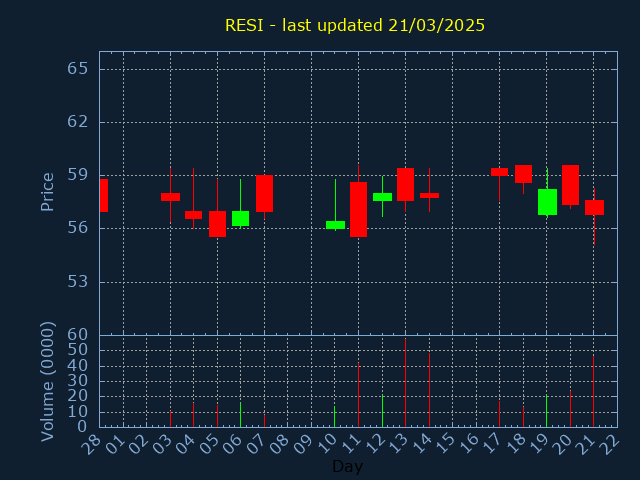
Task: Click the red volume bar for day 21
Action: pos(593,391)
